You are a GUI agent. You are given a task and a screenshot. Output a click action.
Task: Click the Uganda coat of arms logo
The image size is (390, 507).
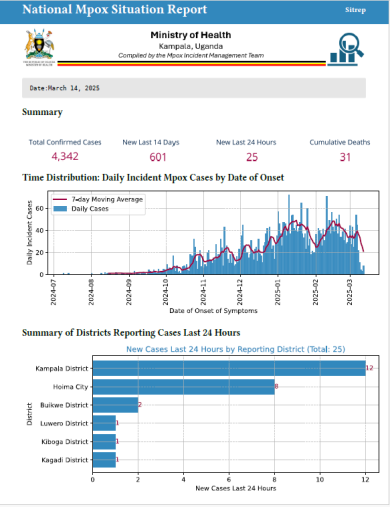coord(39,47)
